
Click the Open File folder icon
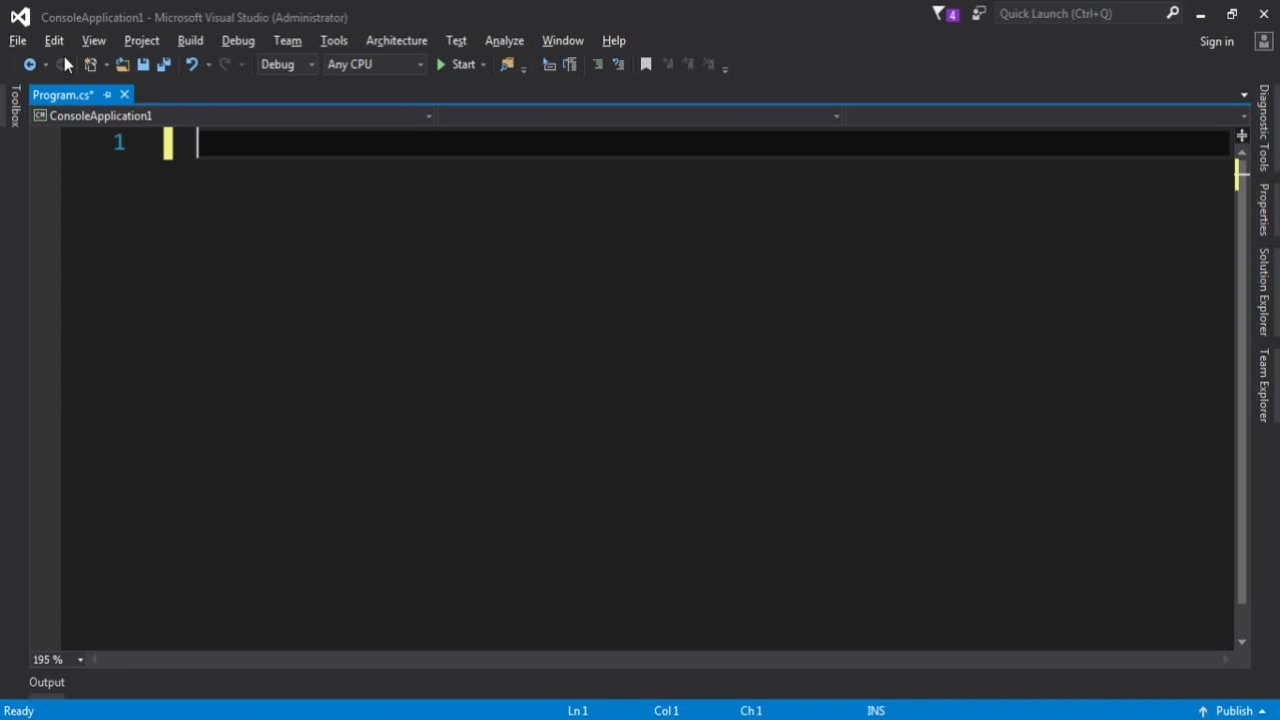click(122, 64)
